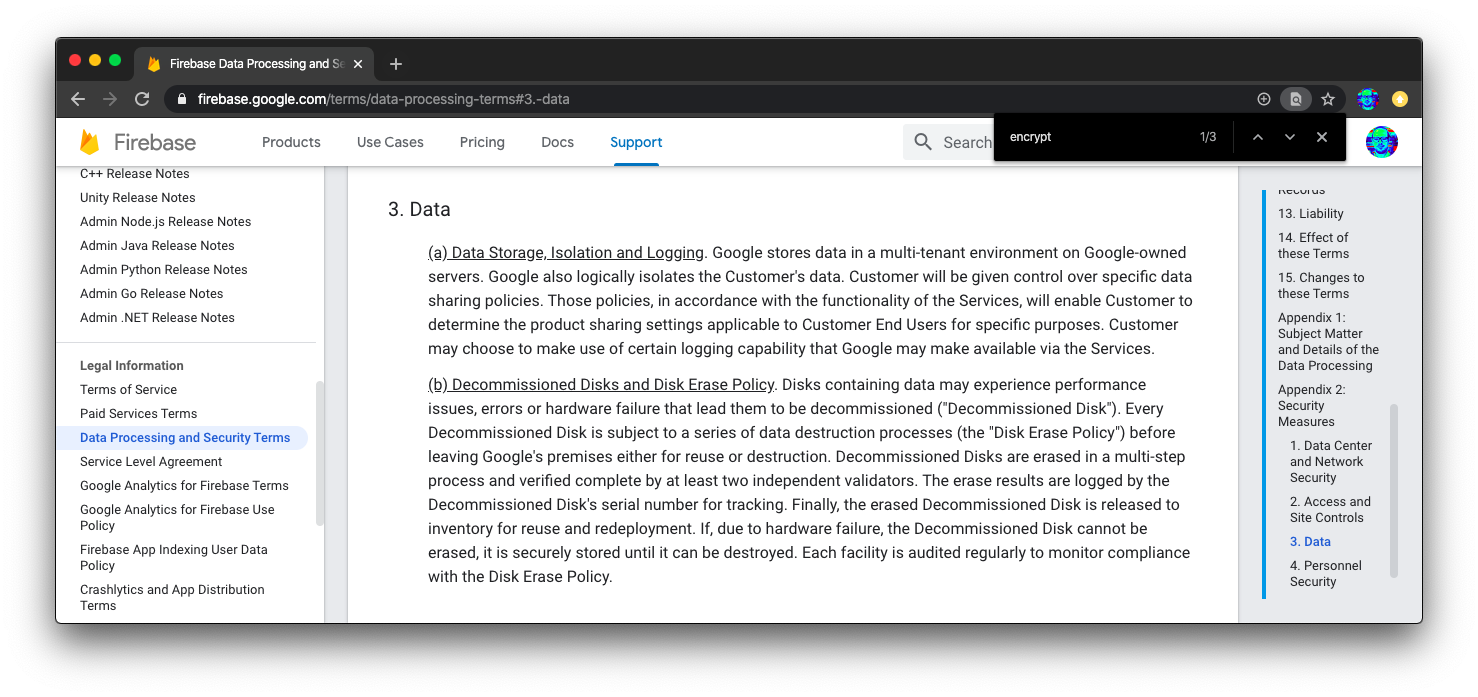Click the browser reload button
The height and width of the screenshot is (697, 1478).
142,99
